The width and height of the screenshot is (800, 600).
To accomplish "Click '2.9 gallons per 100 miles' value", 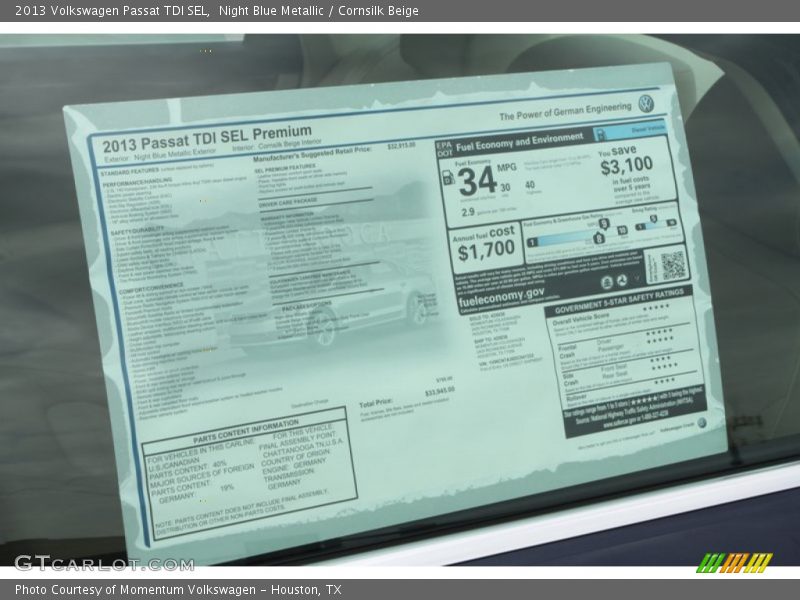I will click(x=489, y=211).
